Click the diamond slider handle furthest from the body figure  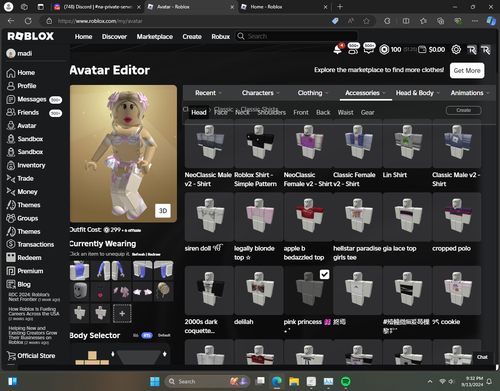165,354
